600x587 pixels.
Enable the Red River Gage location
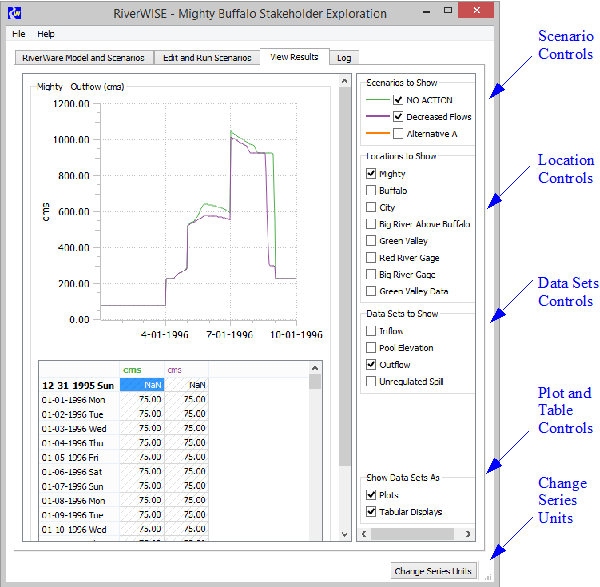[372, 258]
